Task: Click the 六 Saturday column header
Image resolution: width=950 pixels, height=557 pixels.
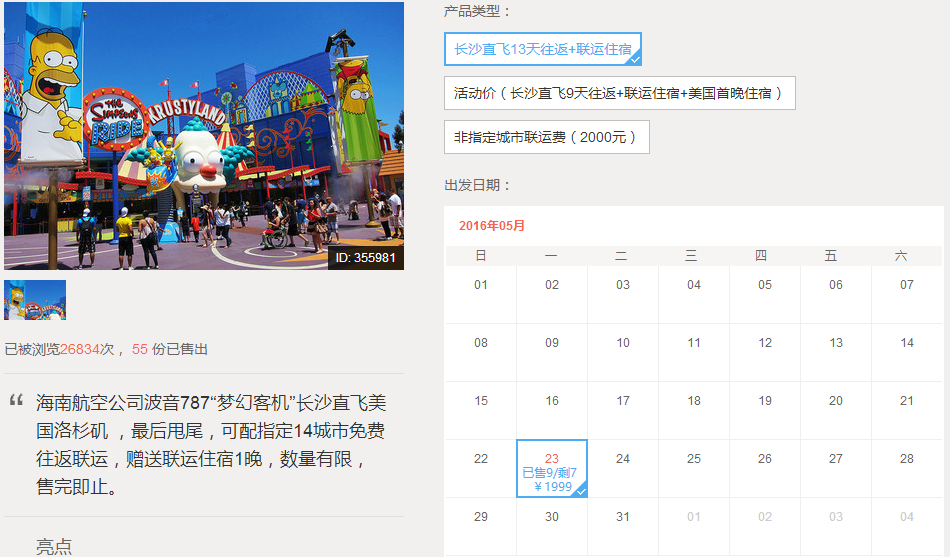Action: pos(901,256)
